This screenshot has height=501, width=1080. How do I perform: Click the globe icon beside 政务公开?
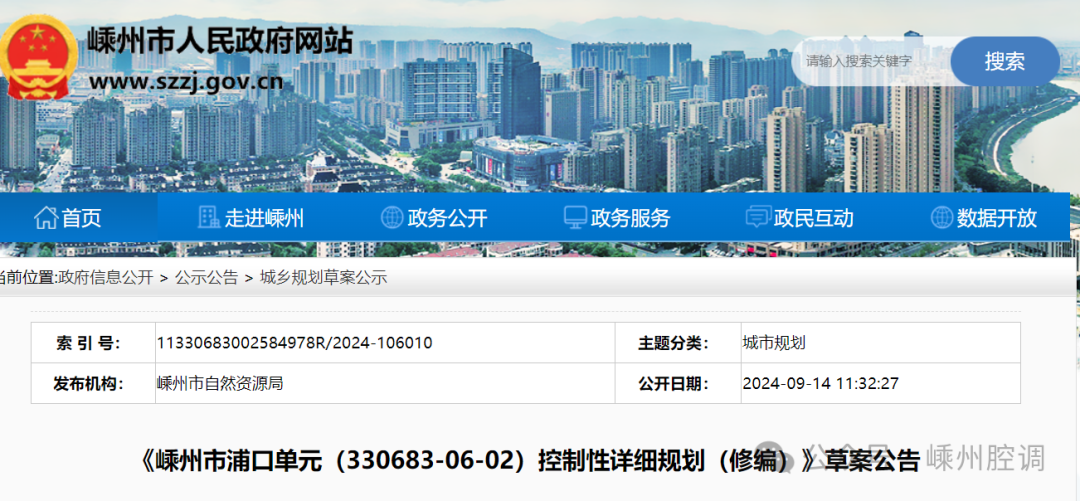[x=392, y=218]
